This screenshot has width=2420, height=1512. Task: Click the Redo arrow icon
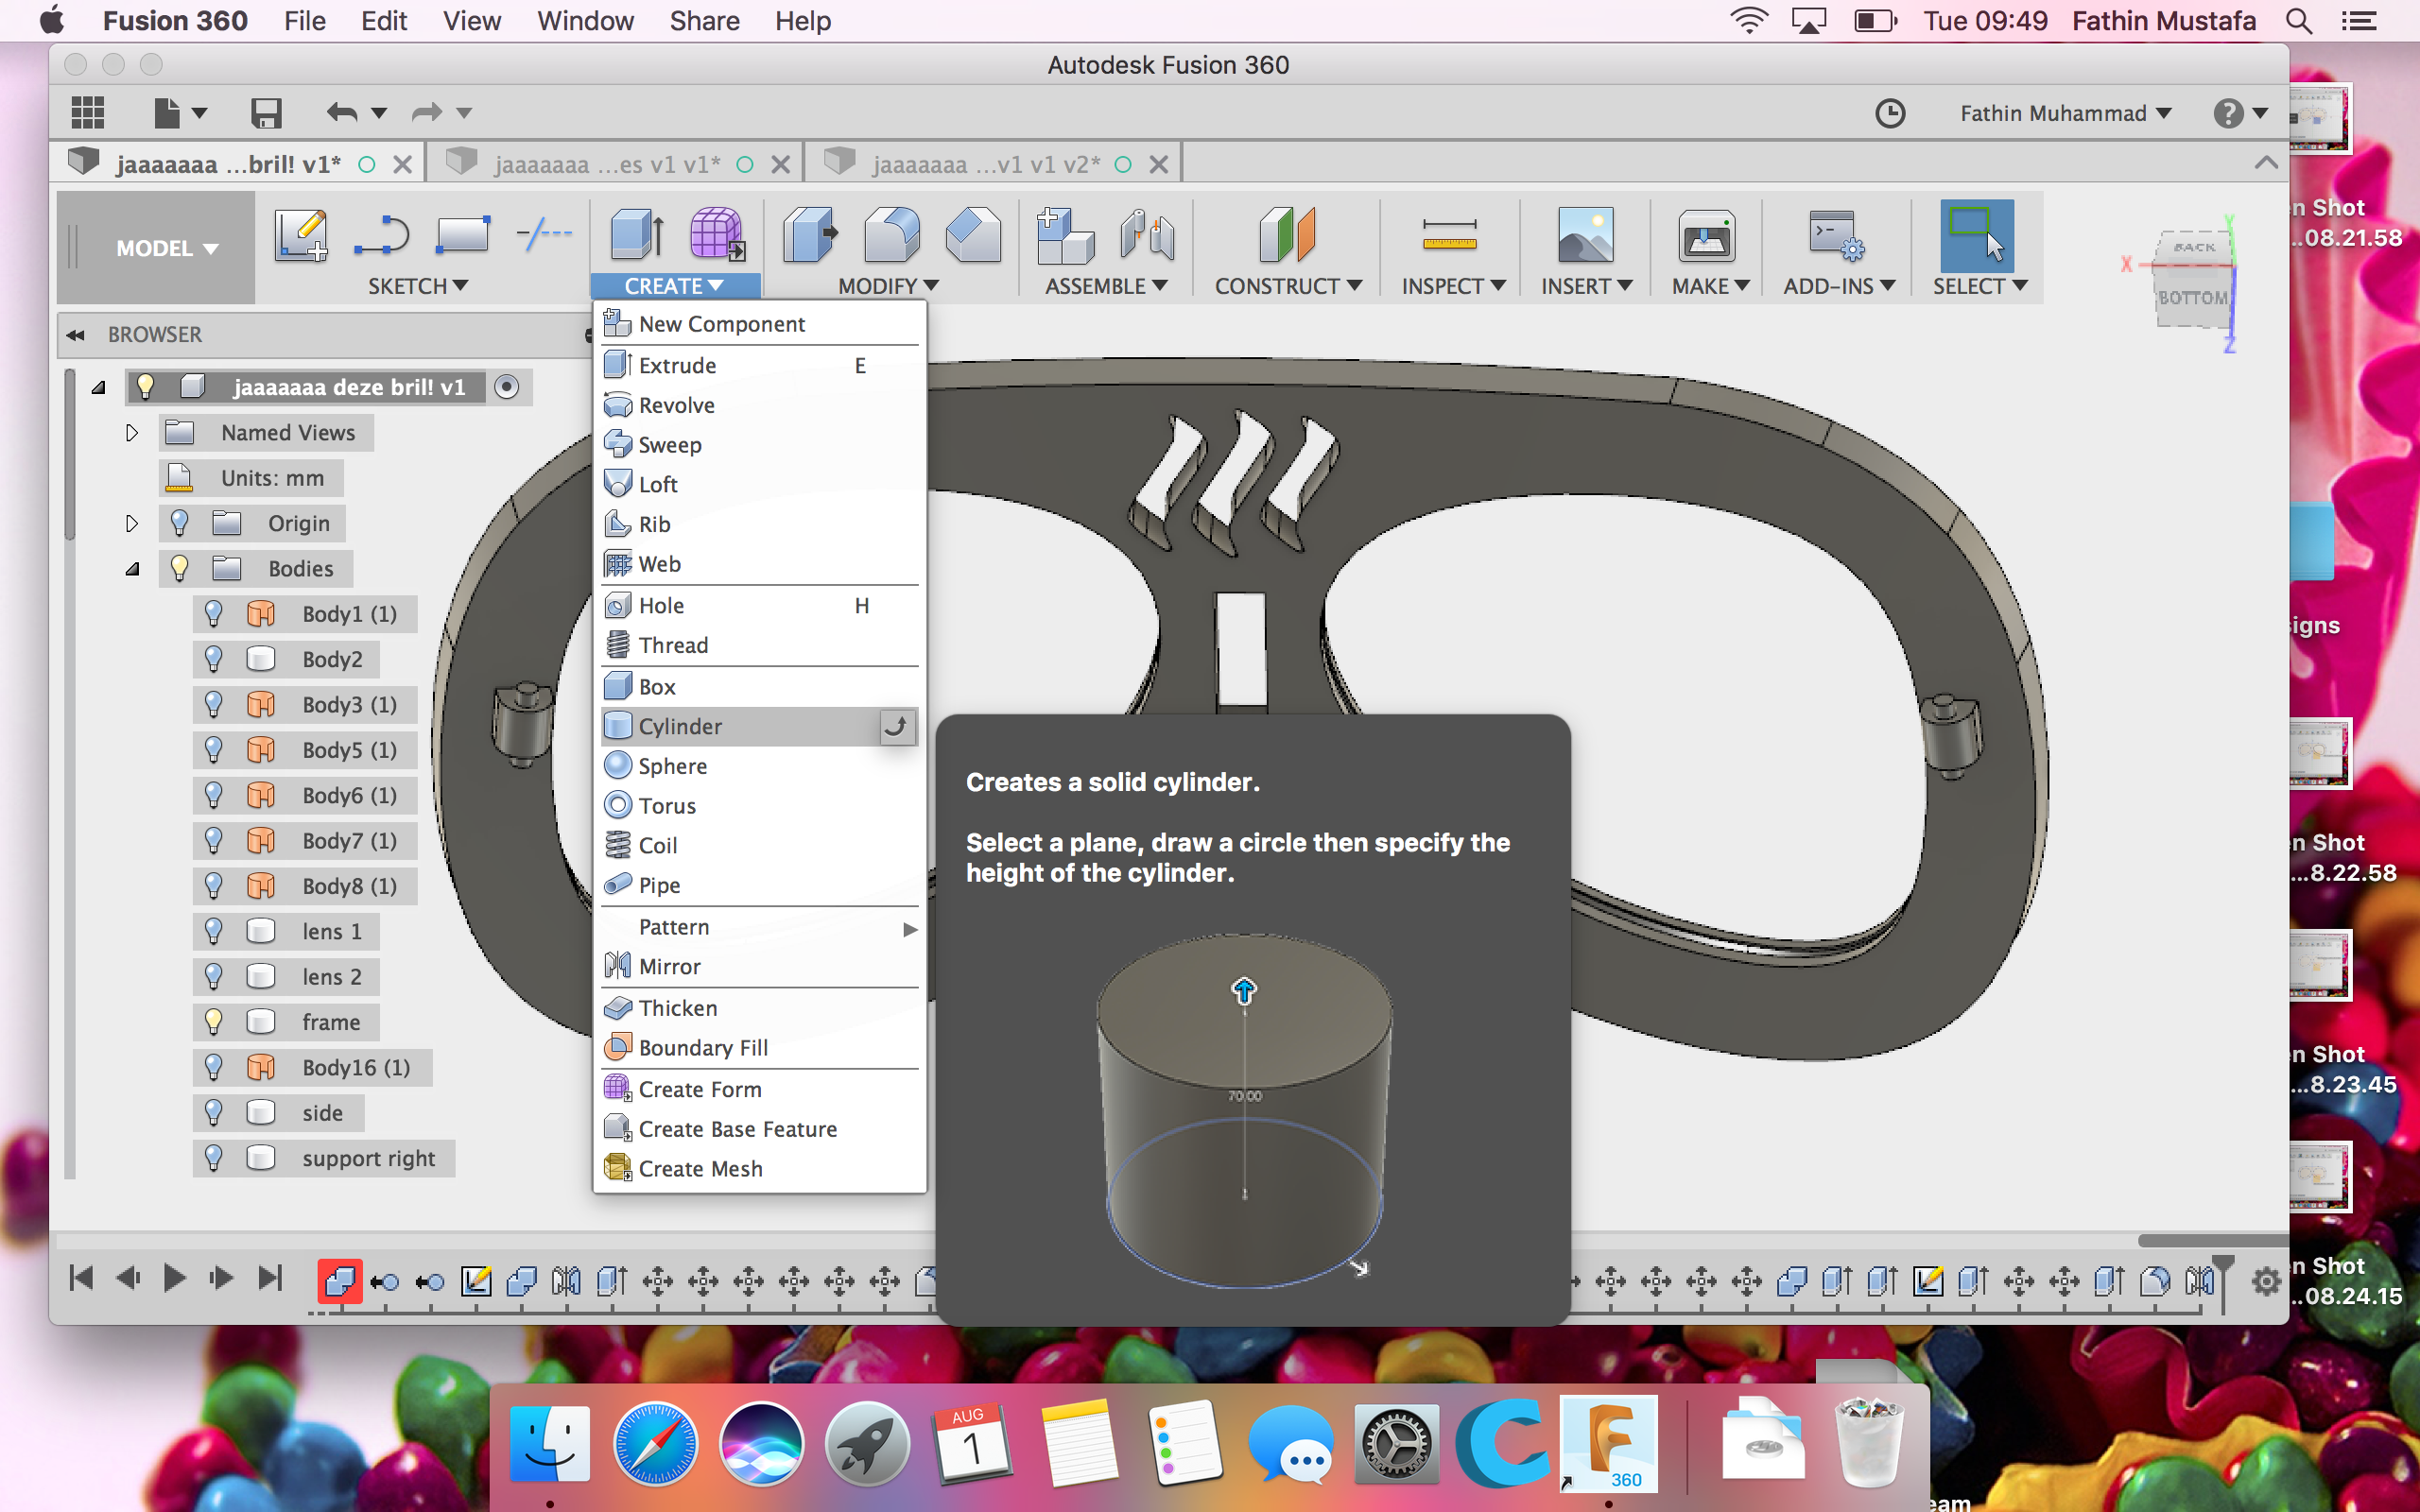[x=427, y=113]
